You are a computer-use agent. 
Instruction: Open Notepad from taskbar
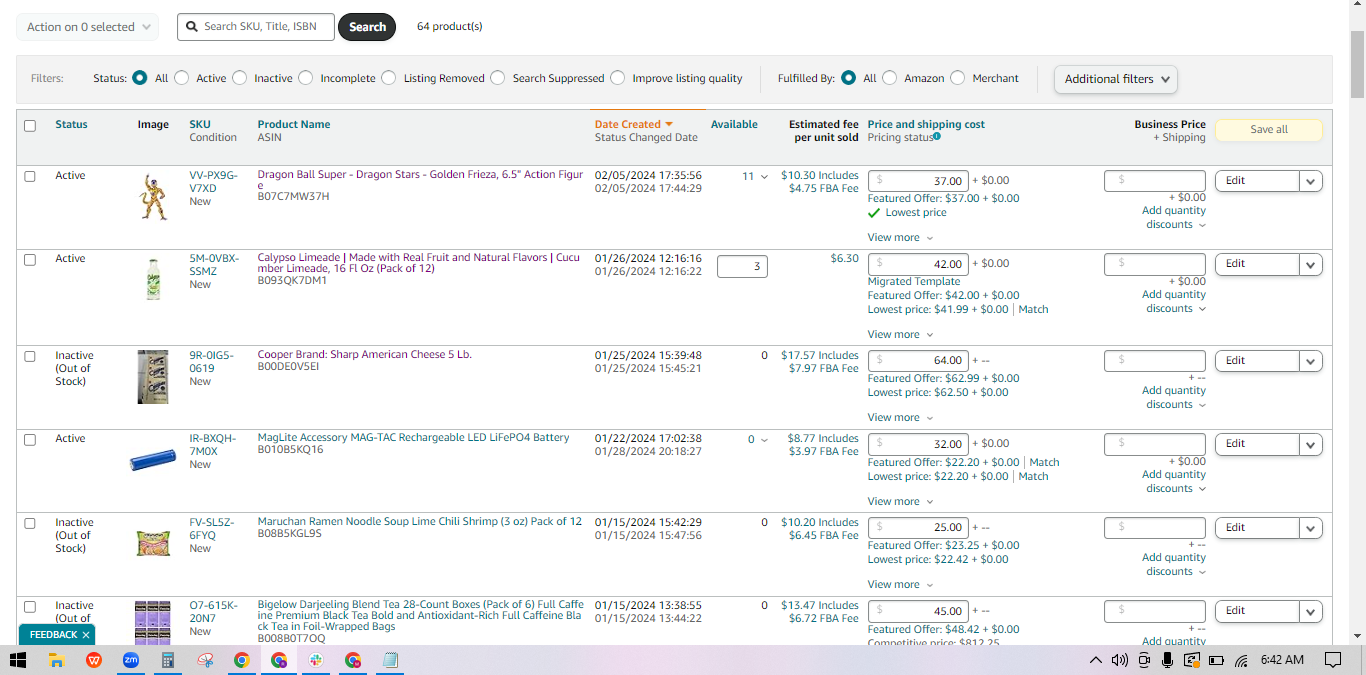(x=390, y=660)
